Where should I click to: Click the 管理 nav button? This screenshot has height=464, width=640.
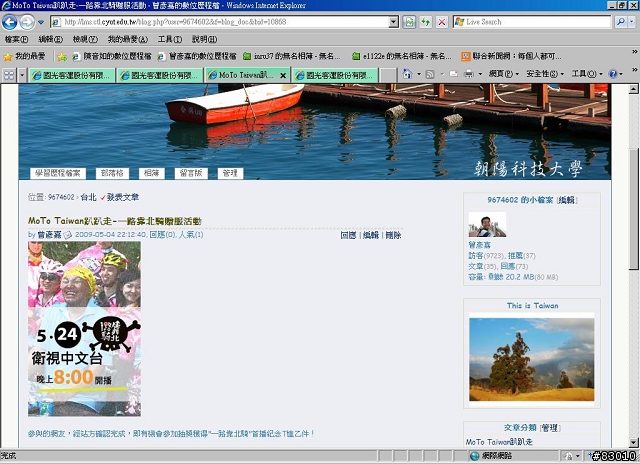230,173
